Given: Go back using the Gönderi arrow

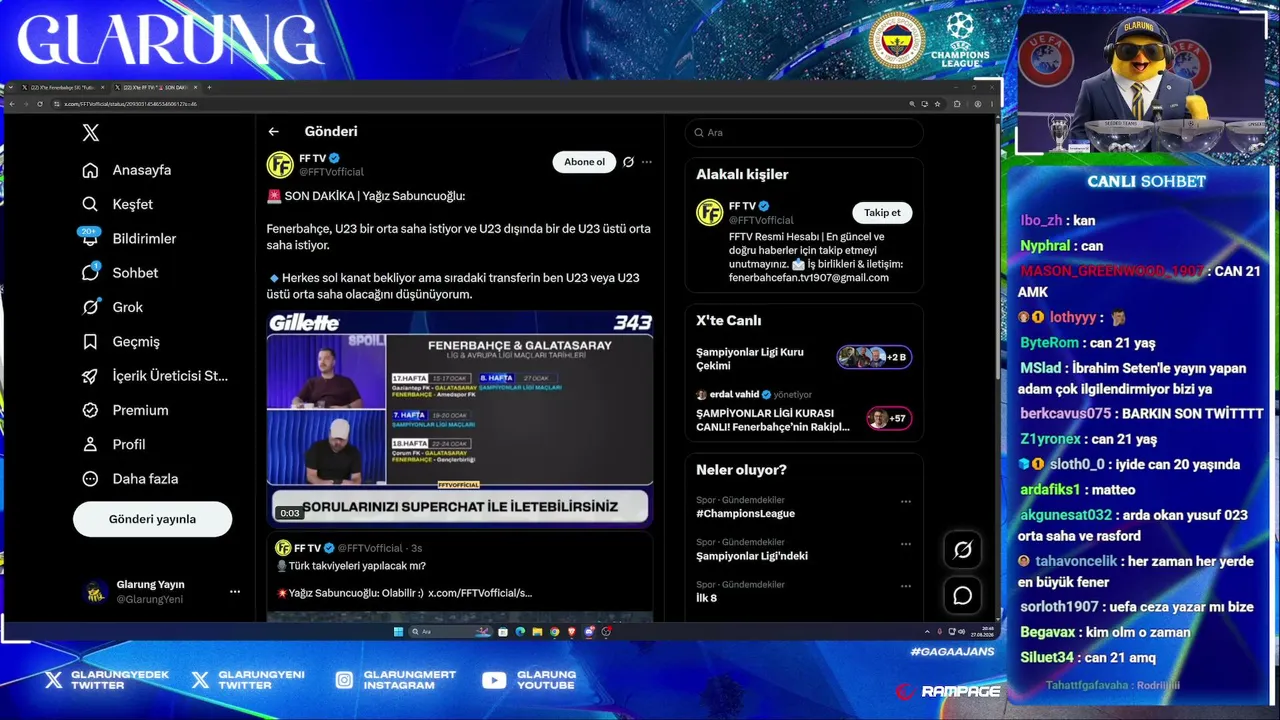Looking at the screenshot, I should click(273, 131).
